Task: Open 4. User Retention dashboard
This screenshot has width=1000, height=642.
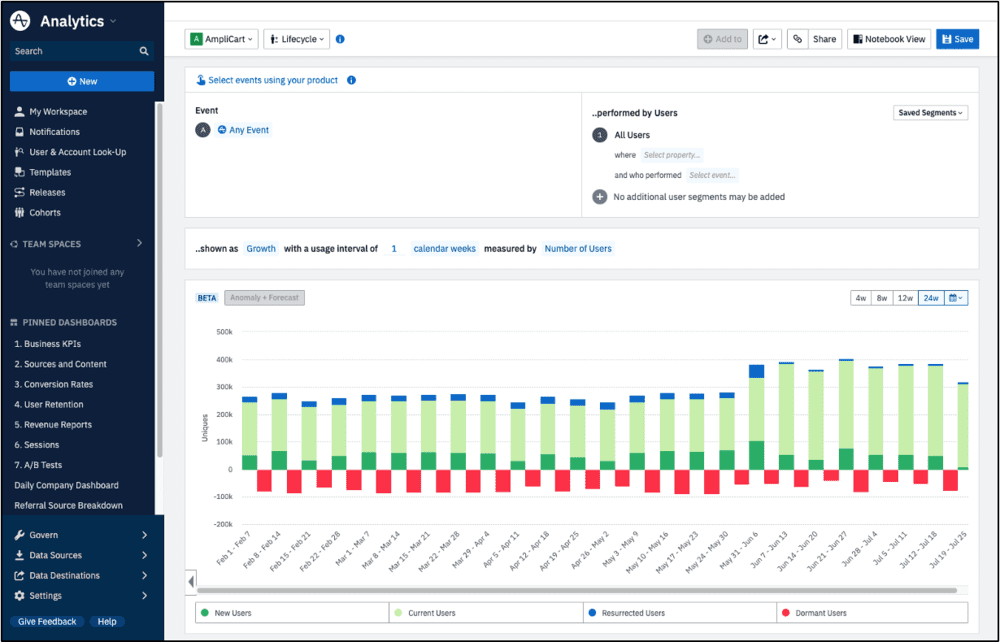Action: tap(49, 404)
